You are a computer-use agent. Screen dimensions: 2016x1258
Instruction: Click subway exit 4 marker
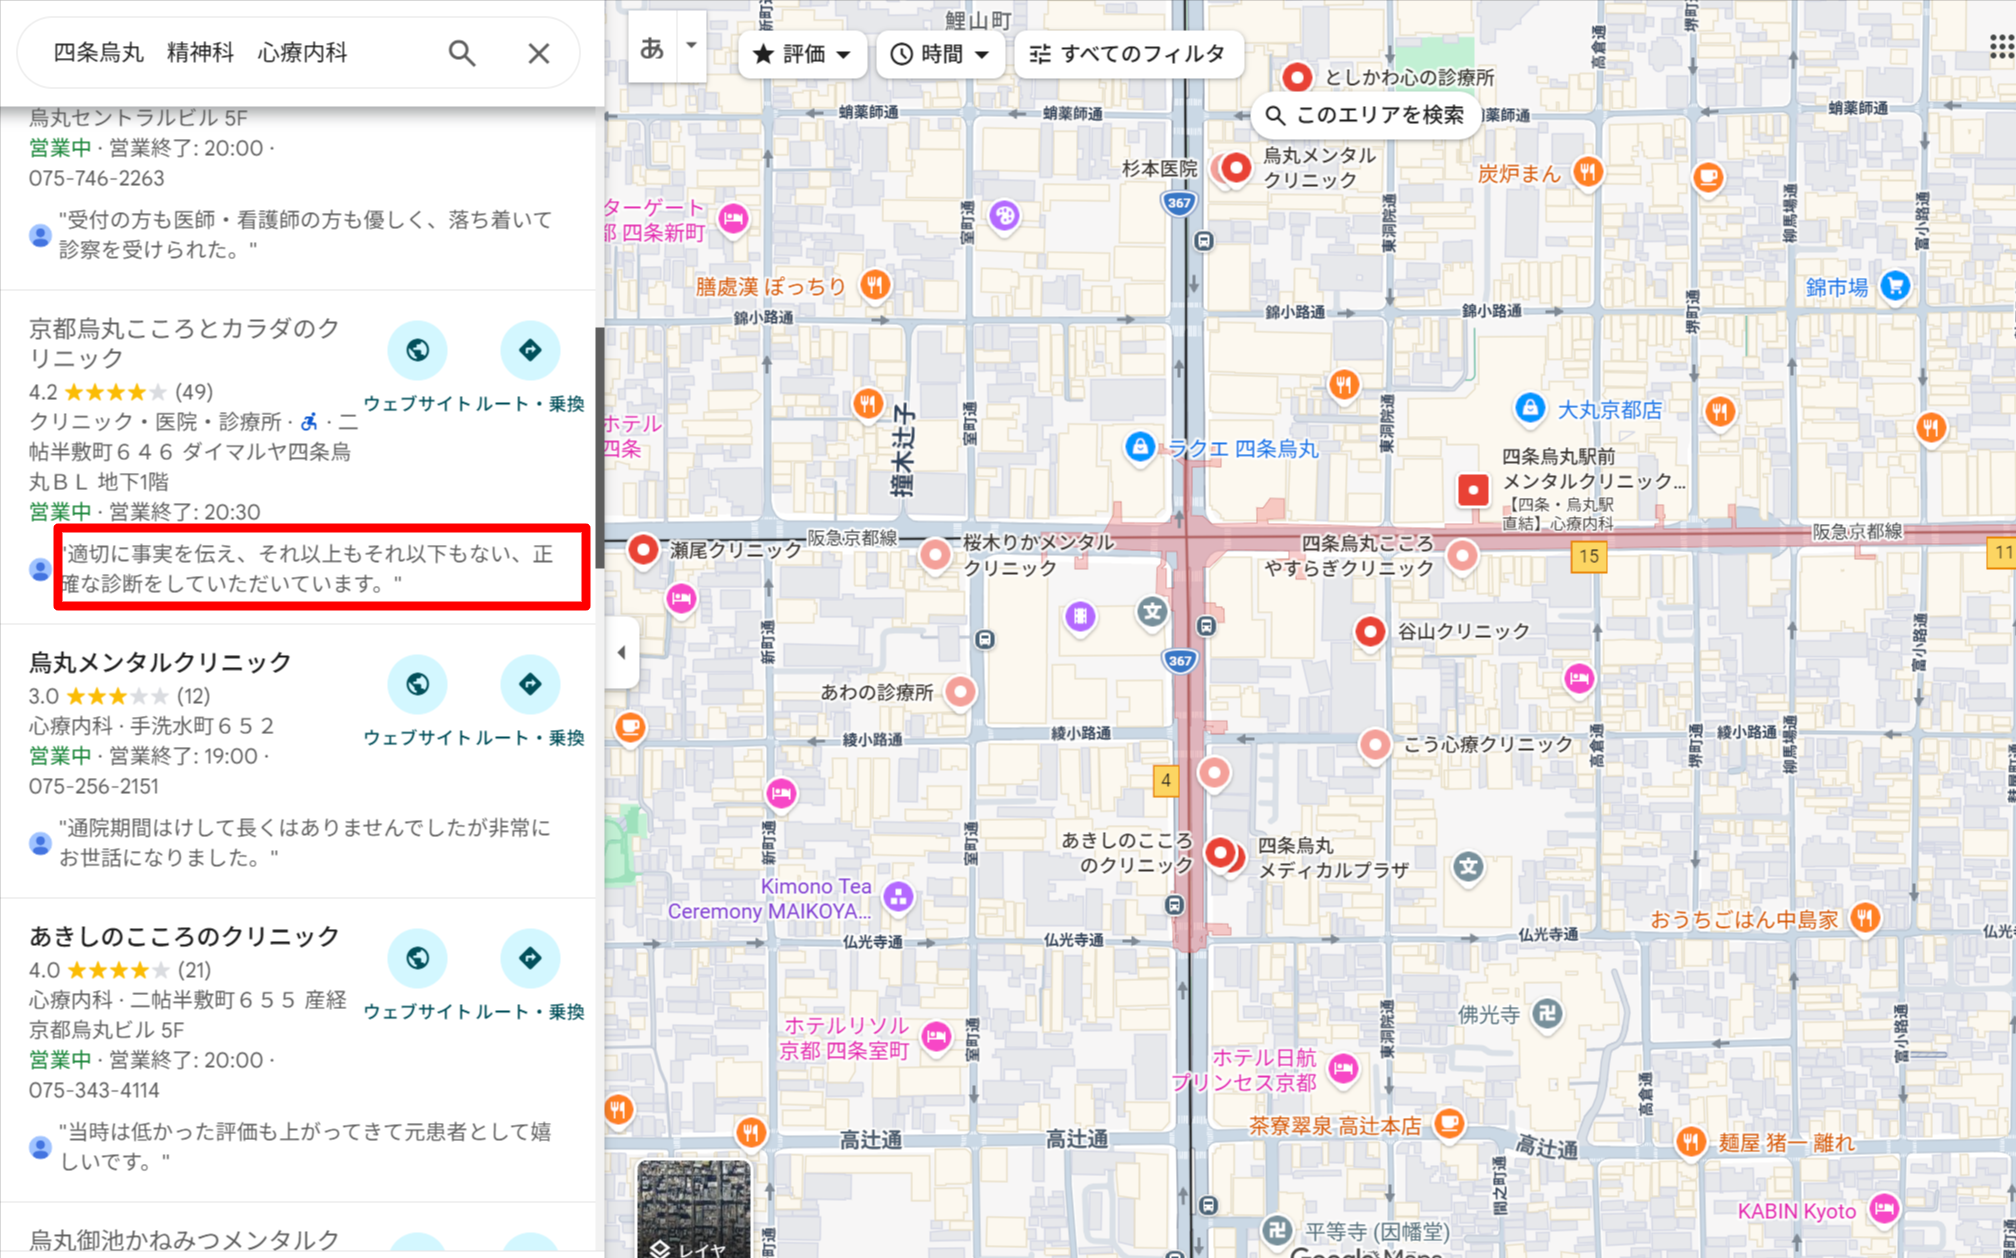[x=1166, y=780]
